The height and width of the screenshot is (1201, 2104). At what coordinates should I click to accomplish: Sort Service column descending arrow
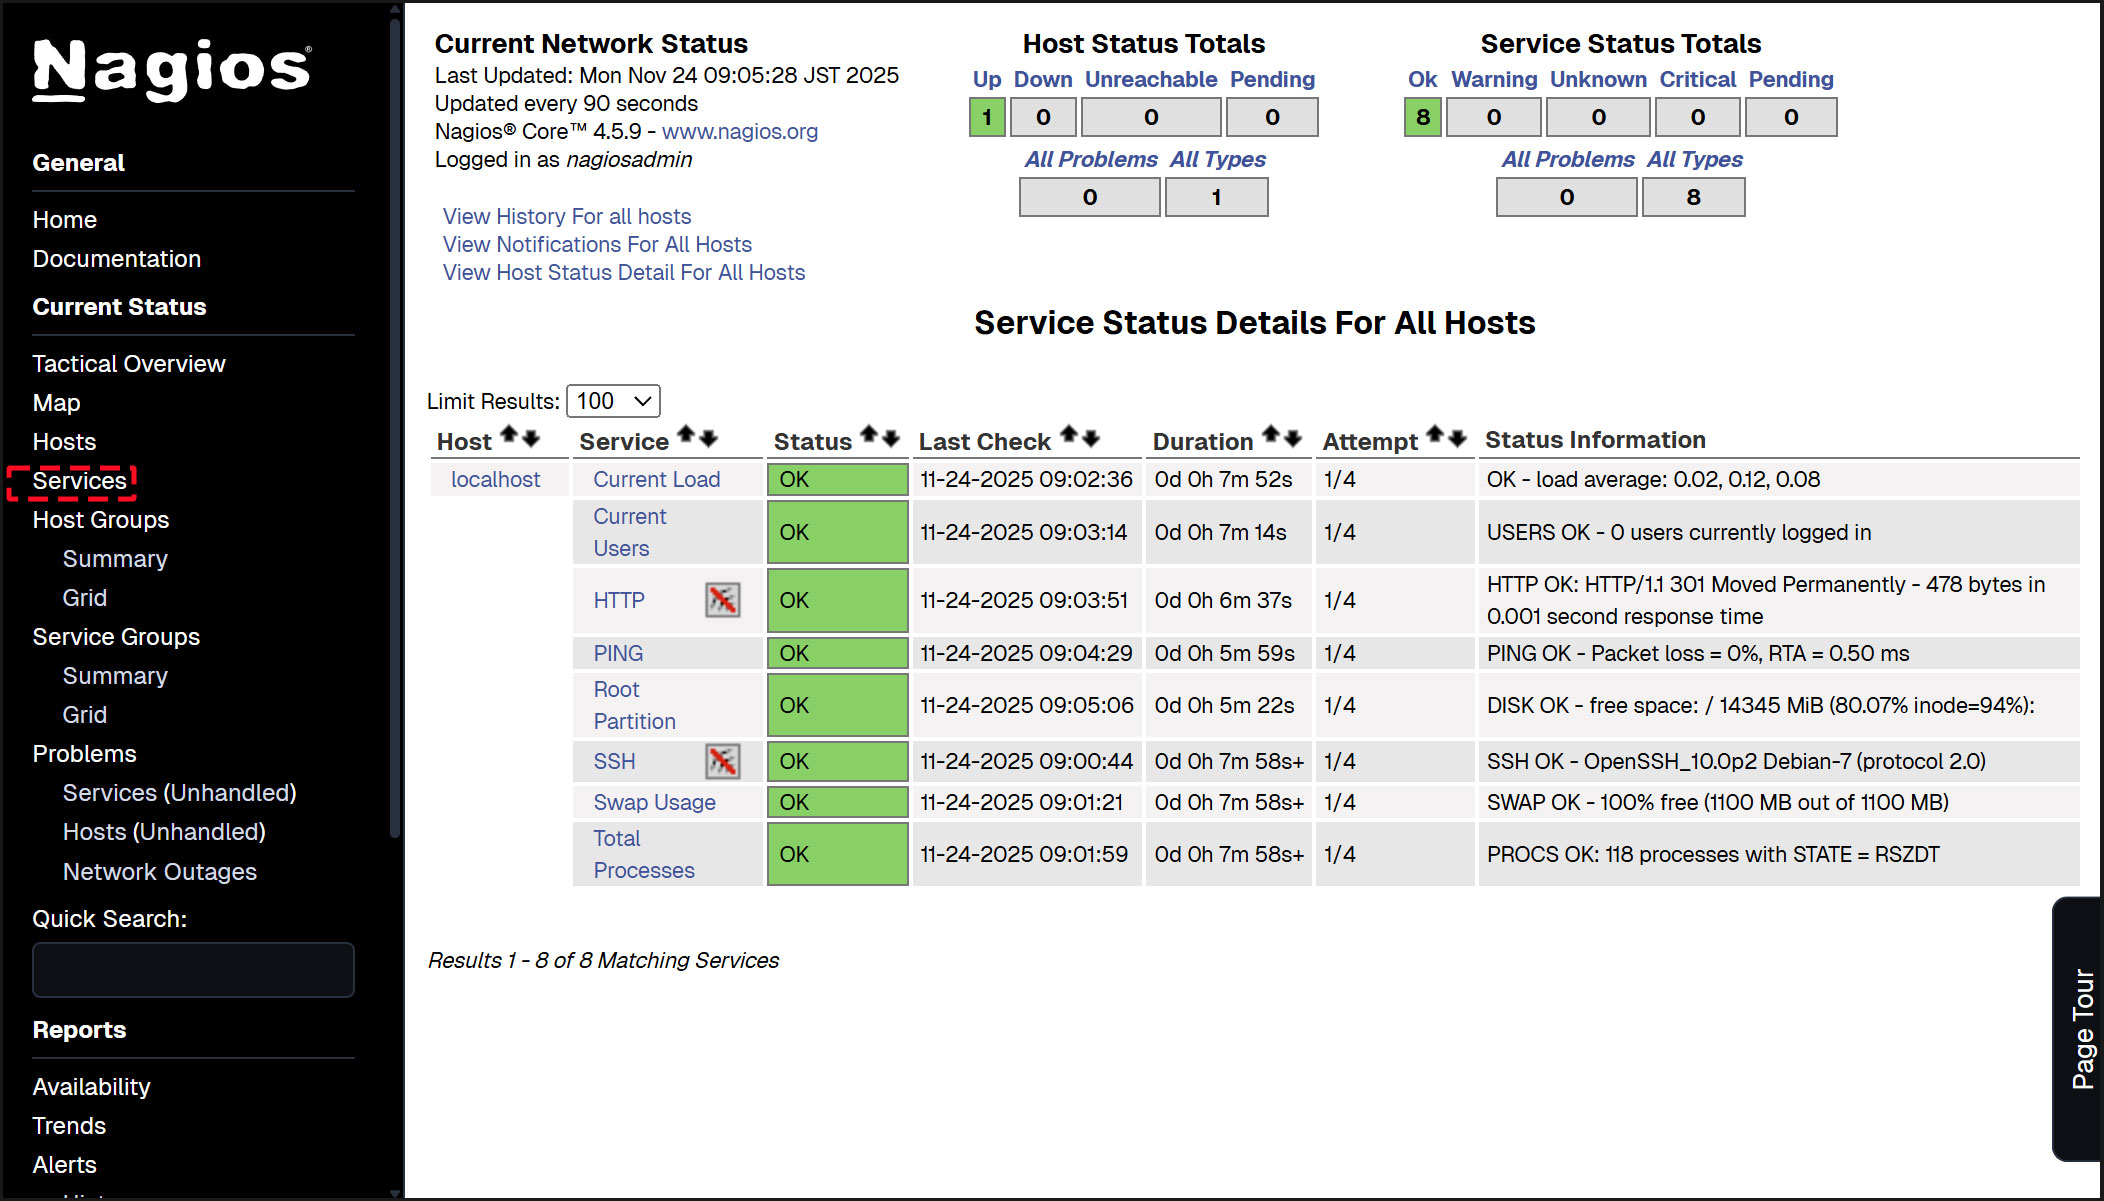(709, 437)
